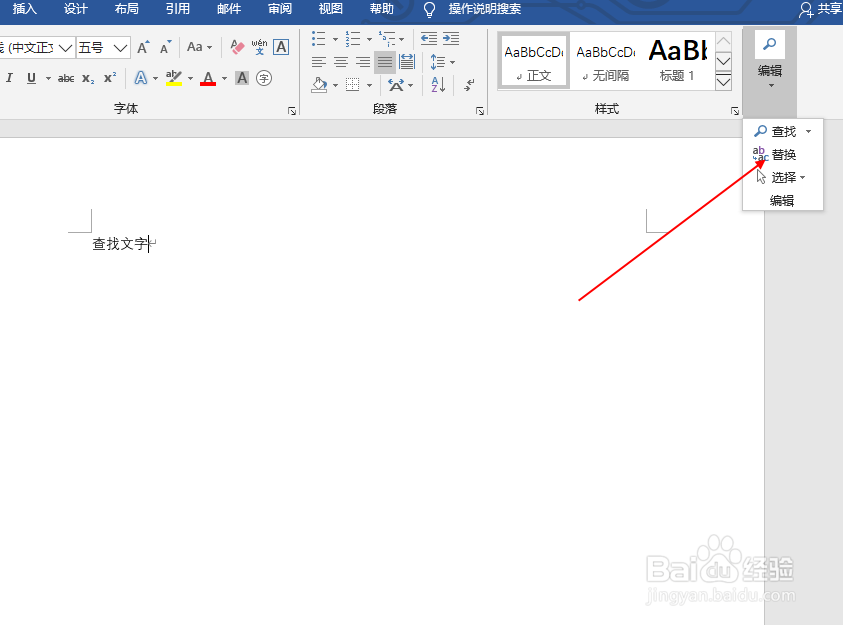Toggle justify alignment

(x=385, y=62)
